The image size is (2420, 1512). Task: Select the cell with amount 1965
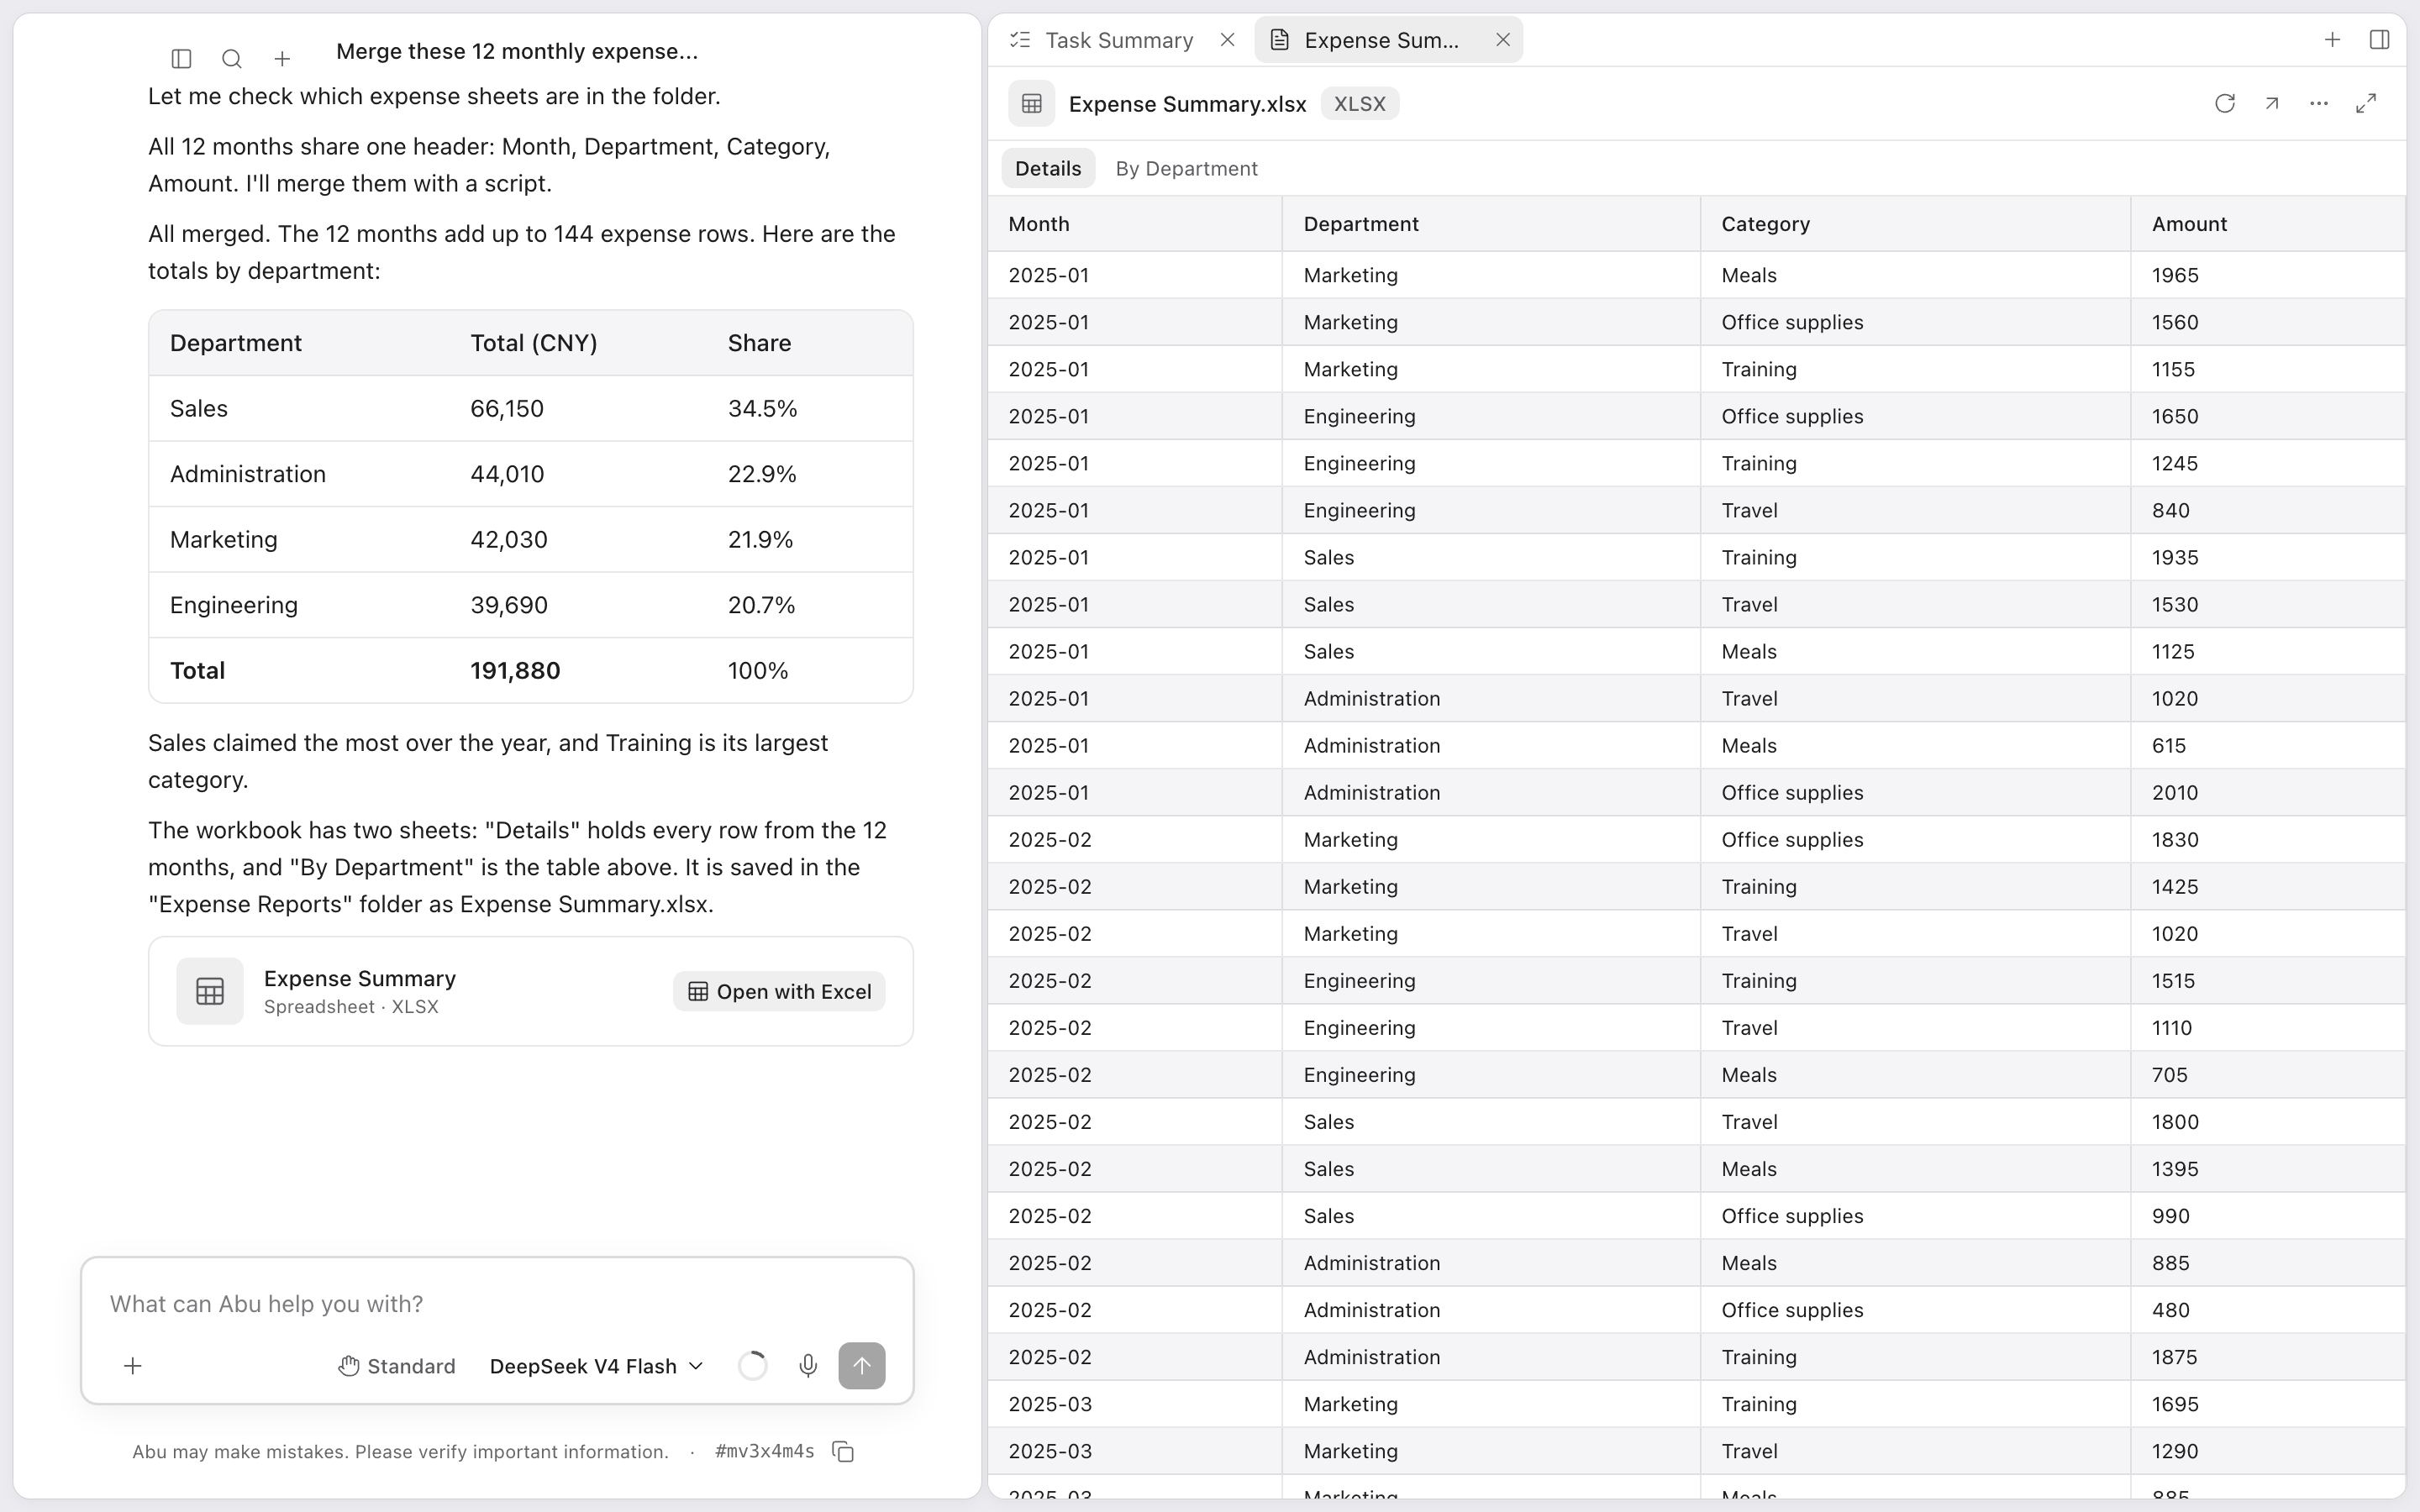[x=2267, y=275]
